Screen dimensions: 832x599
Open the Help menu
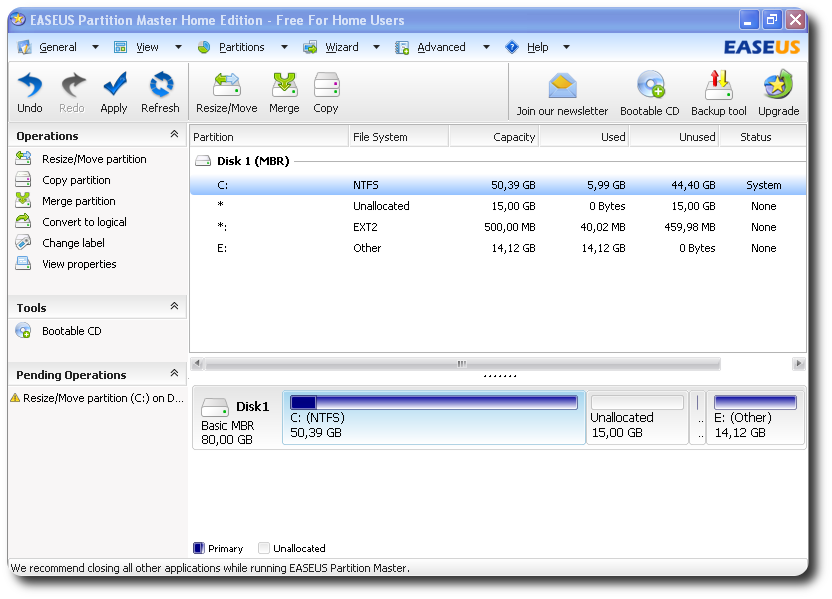[x=538, y=47]
